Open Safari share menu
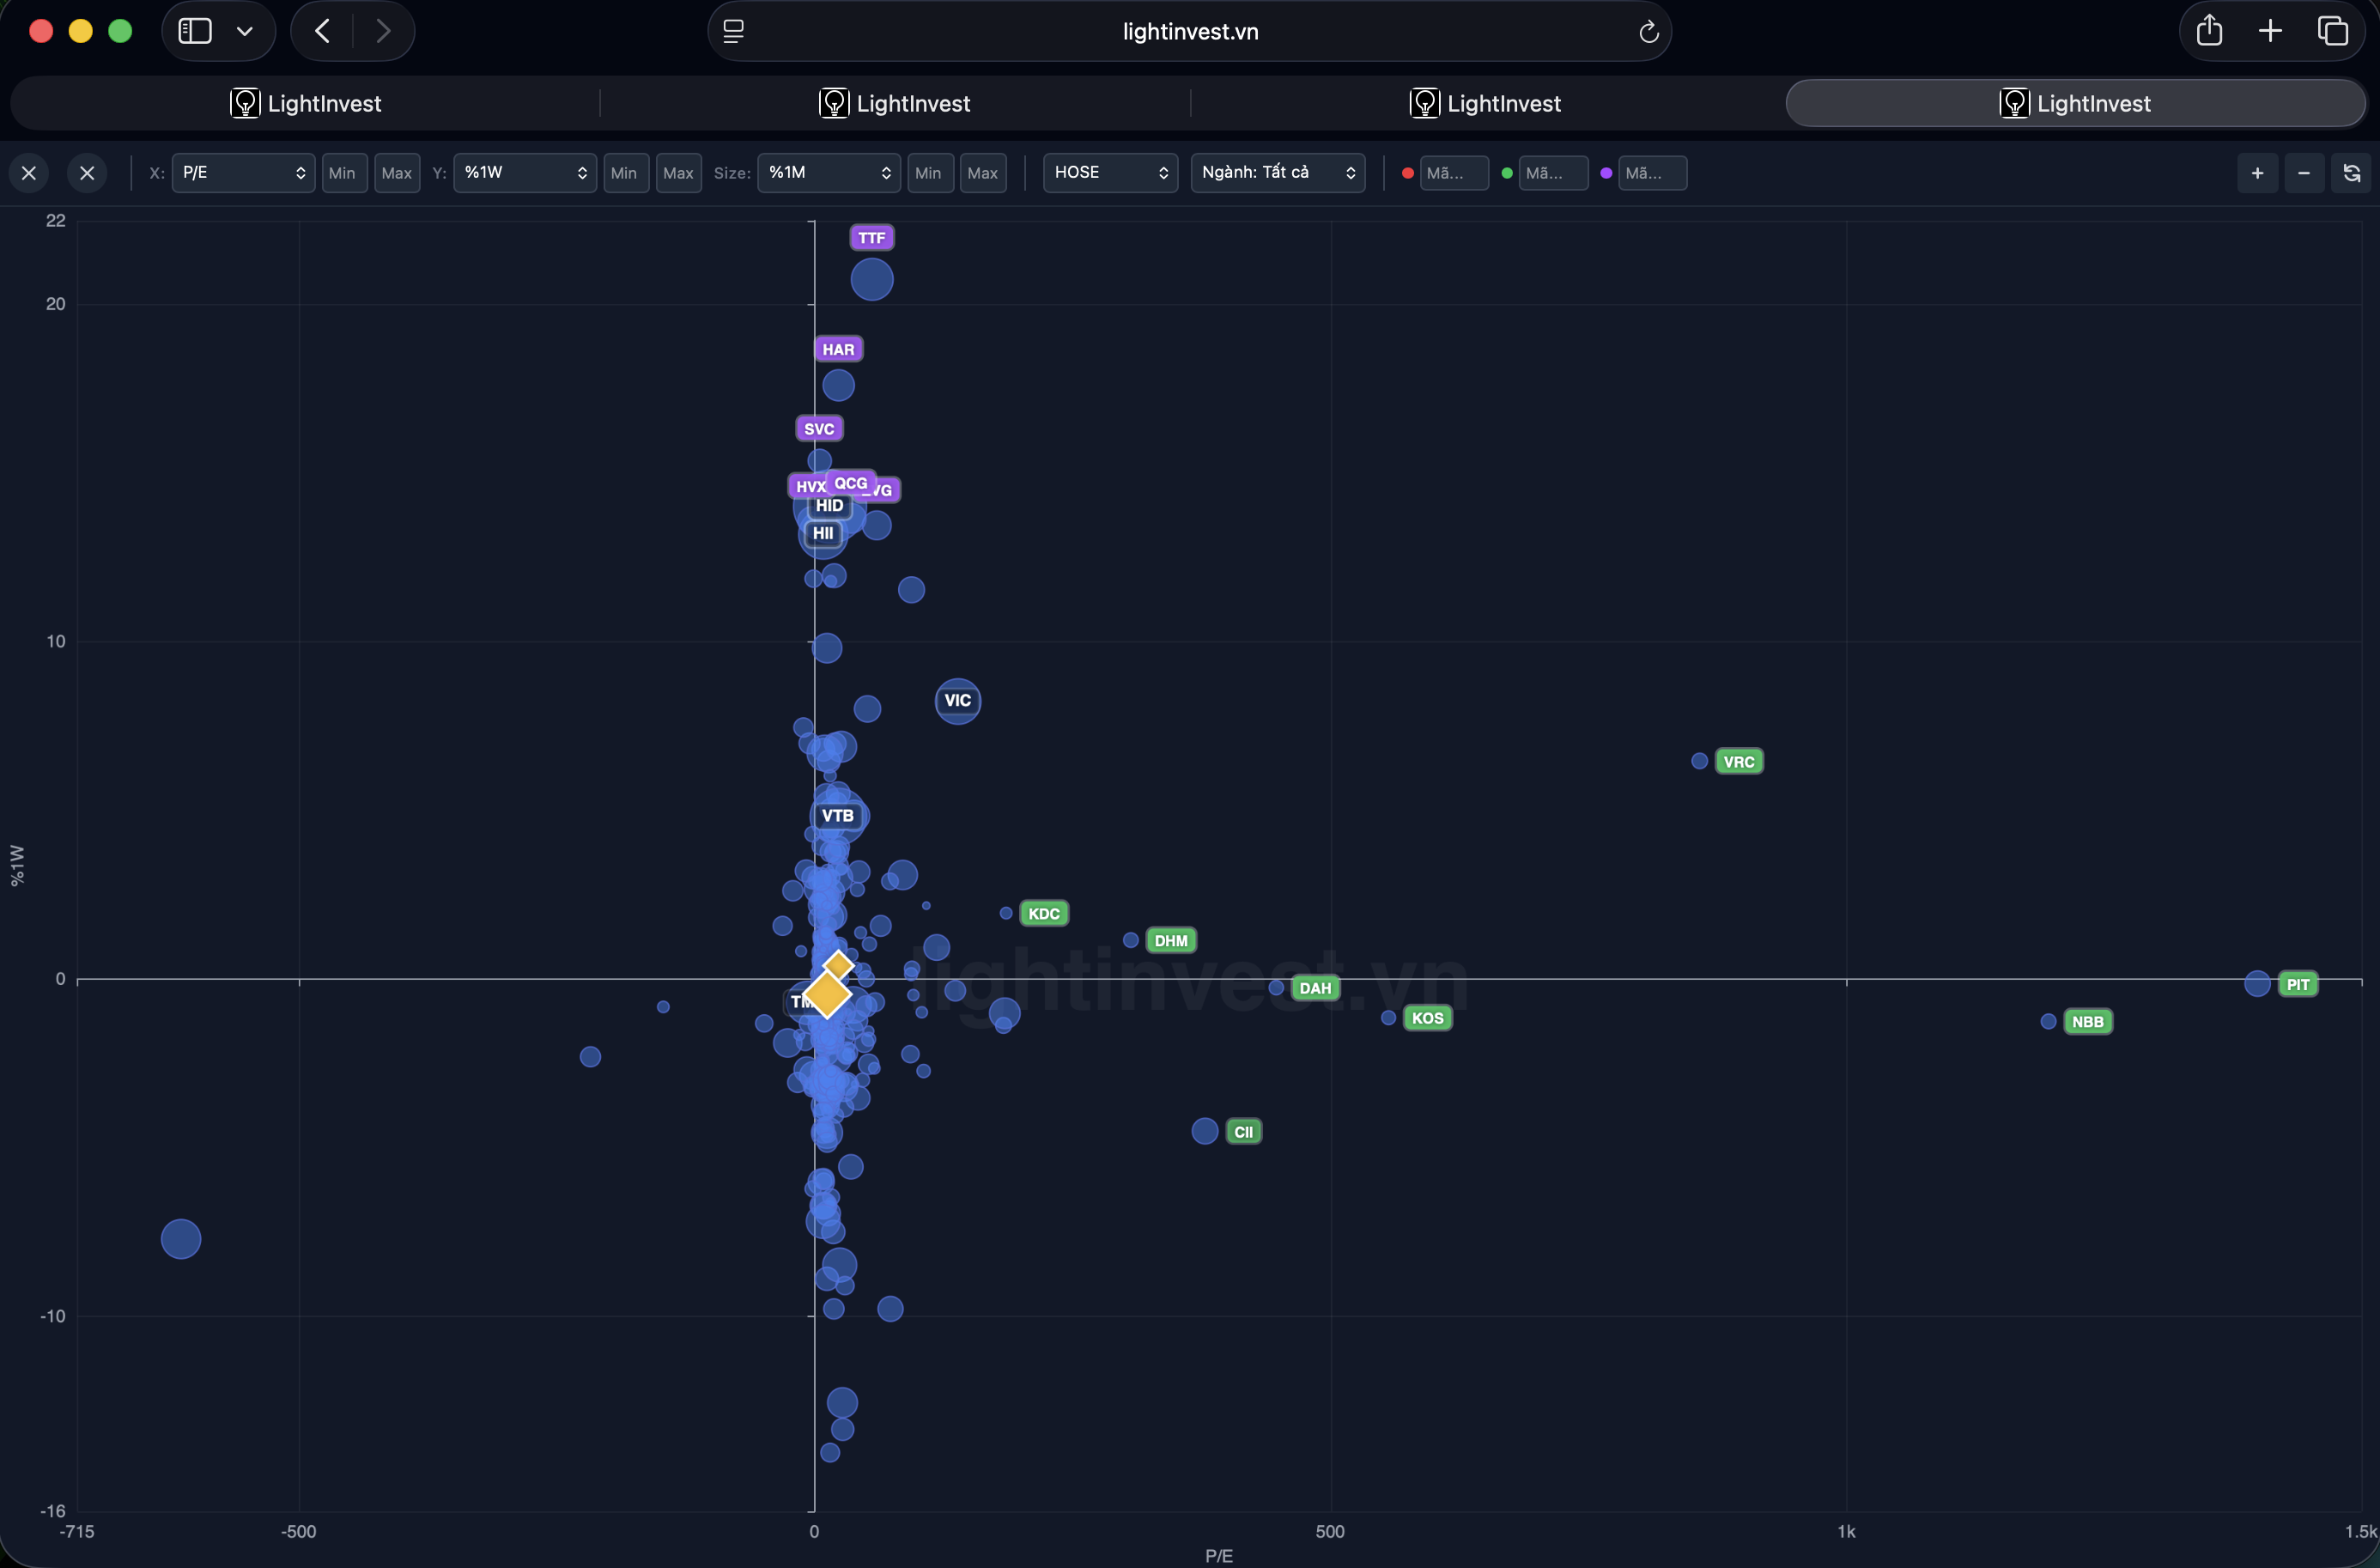 [2209, 31]
